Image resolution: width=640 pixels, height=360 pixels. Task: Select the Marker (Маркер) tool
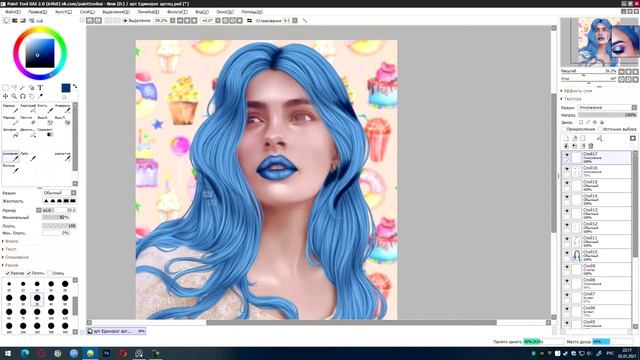pyautogui.click(x=11, y=120)
